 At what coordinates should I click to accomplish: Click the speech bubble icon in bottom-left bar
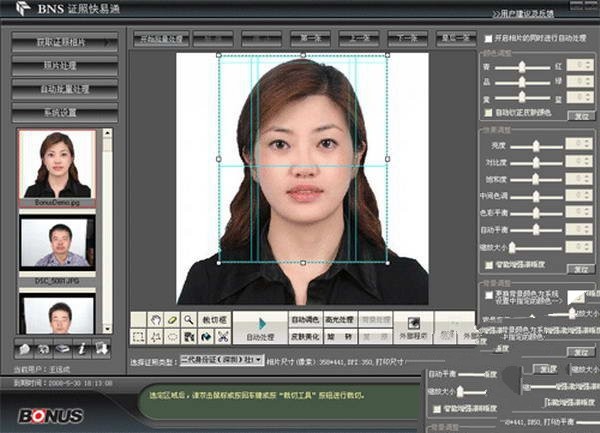tap(24, 348)
